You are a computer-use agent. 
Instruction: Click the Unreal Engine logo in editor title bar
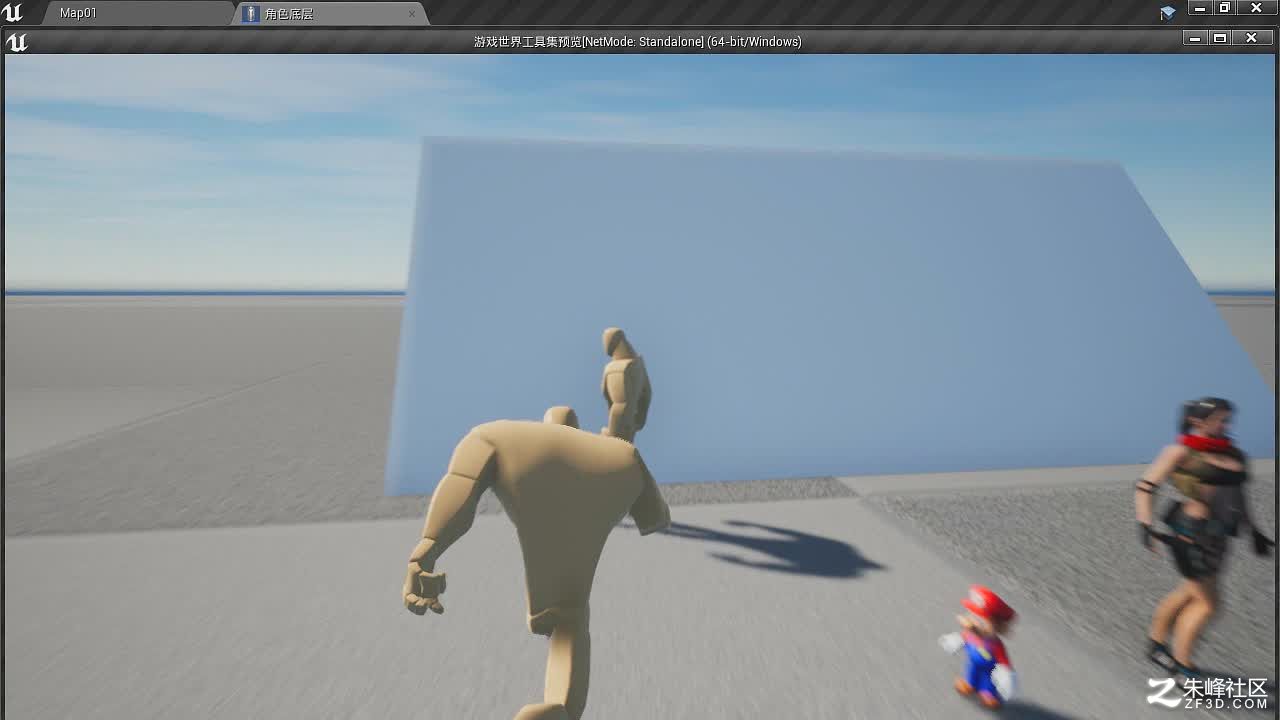point(13,12)
